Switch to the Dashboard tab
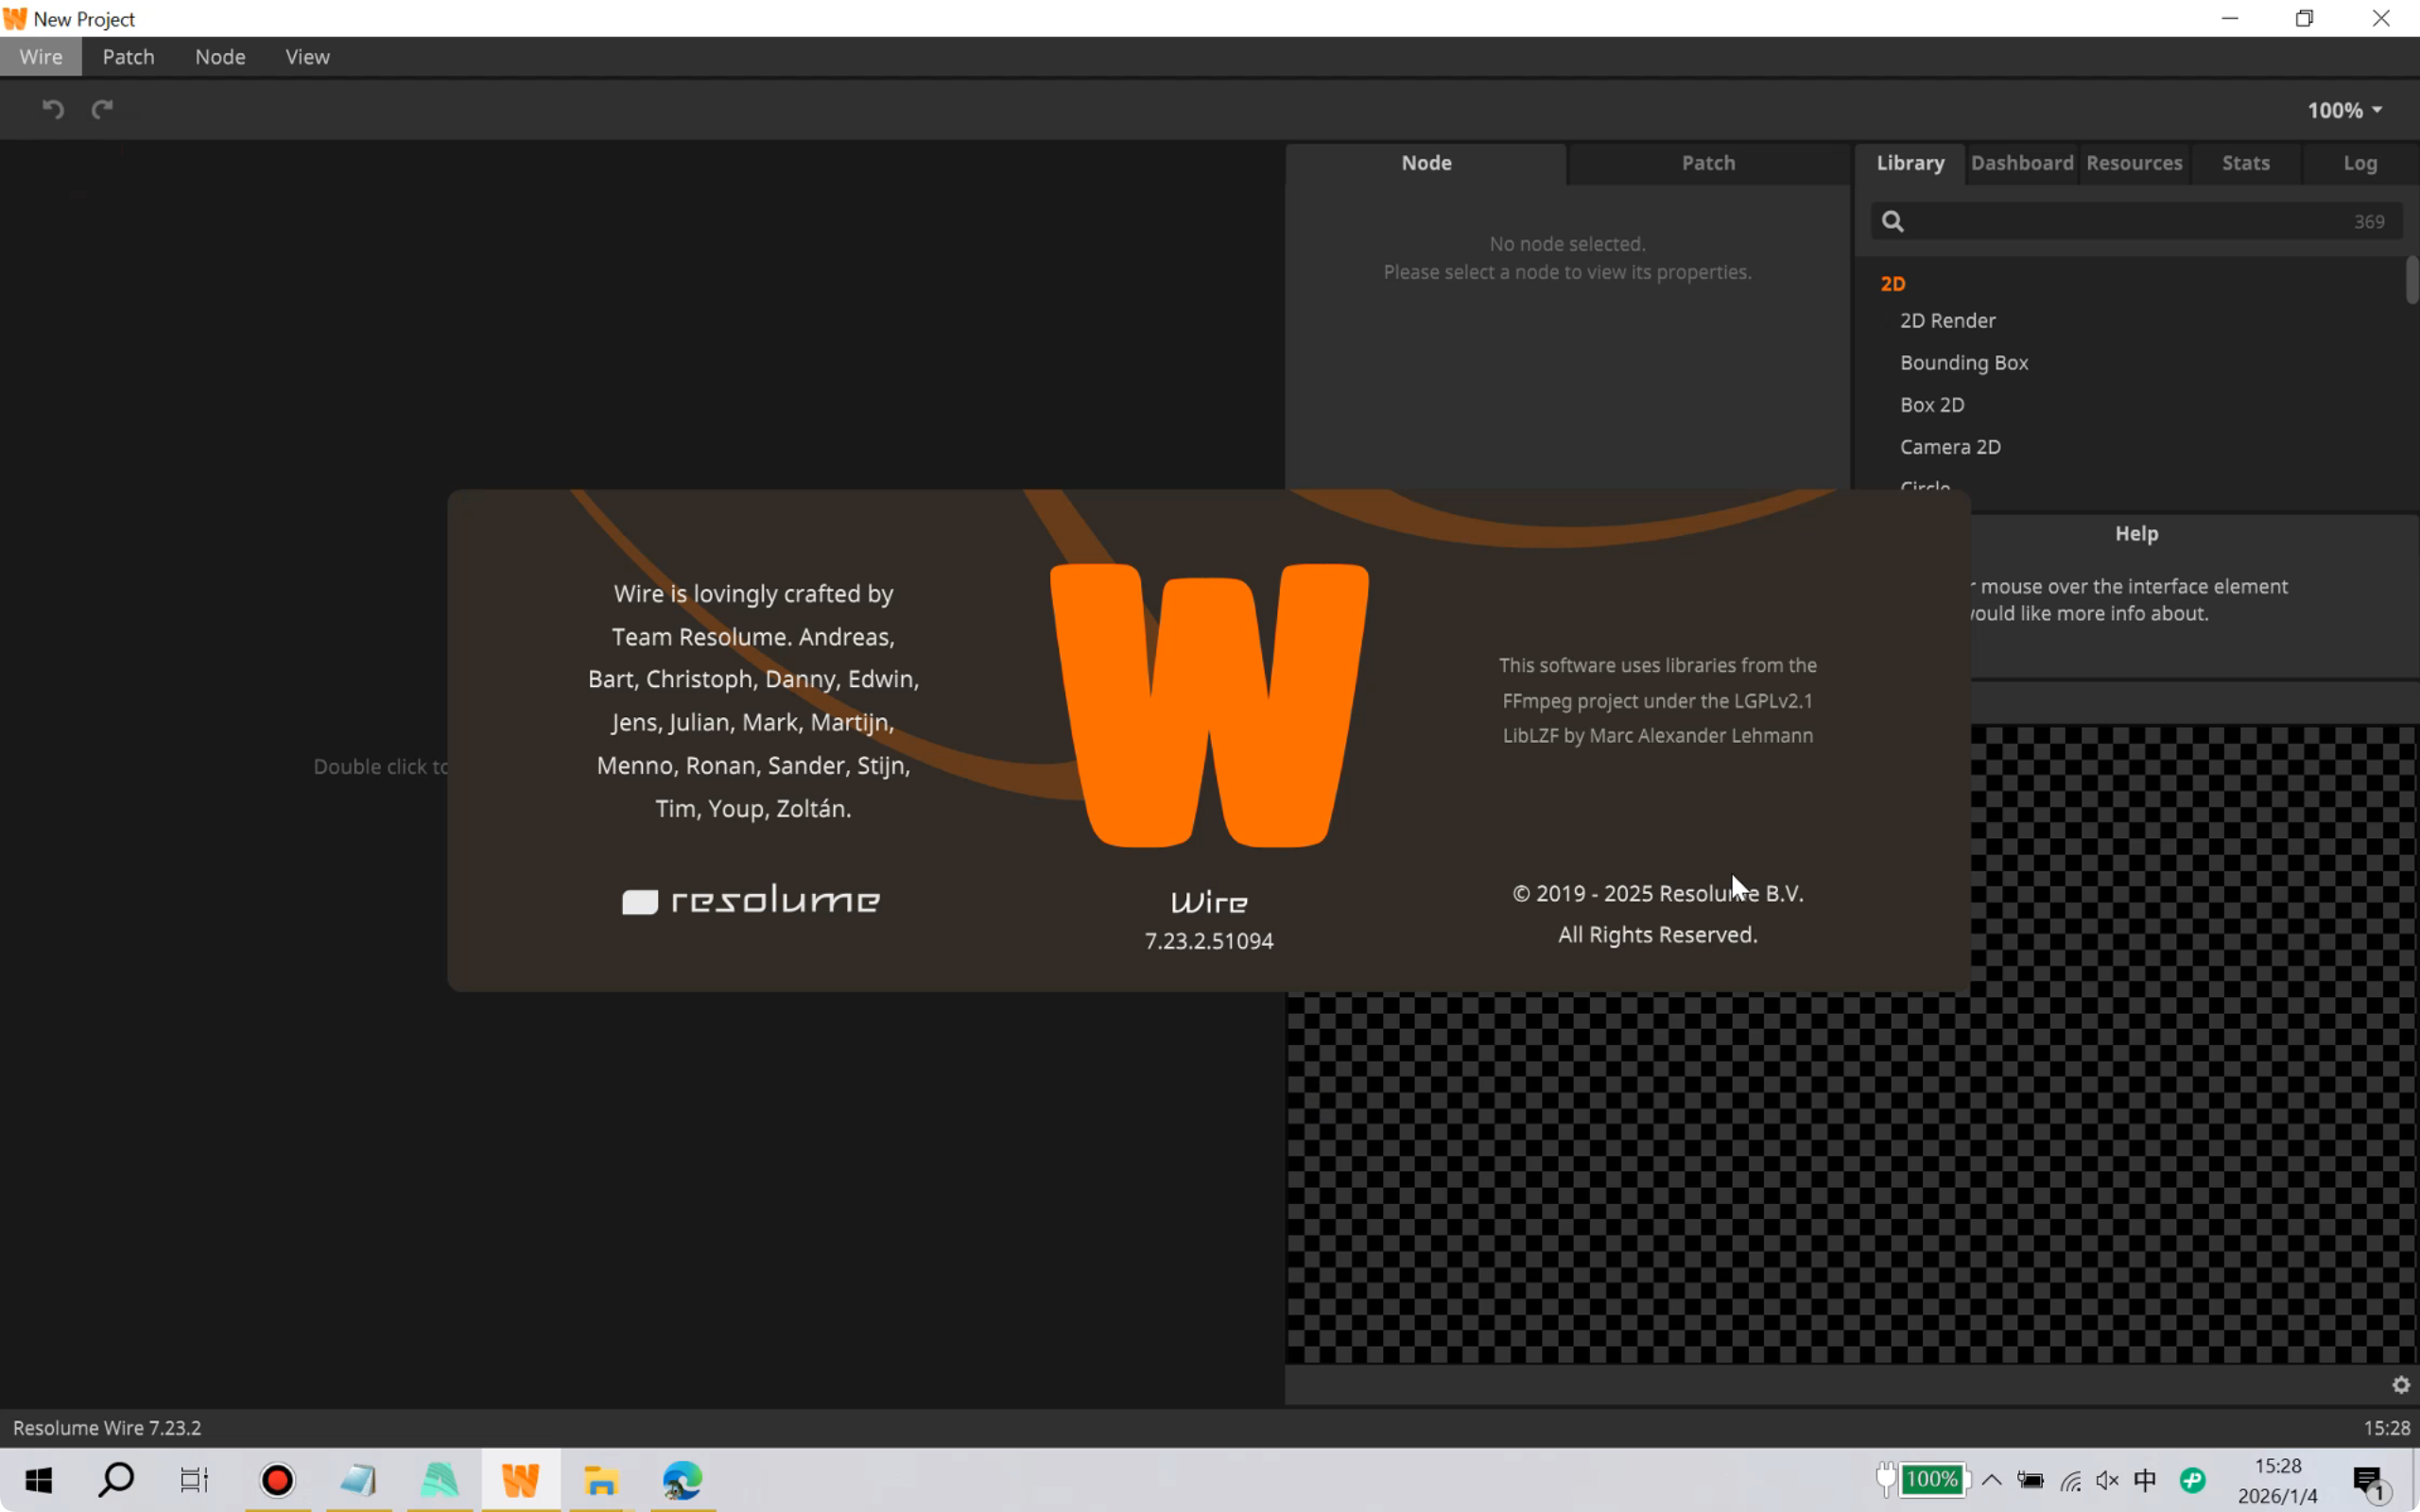 [2021, 163]
